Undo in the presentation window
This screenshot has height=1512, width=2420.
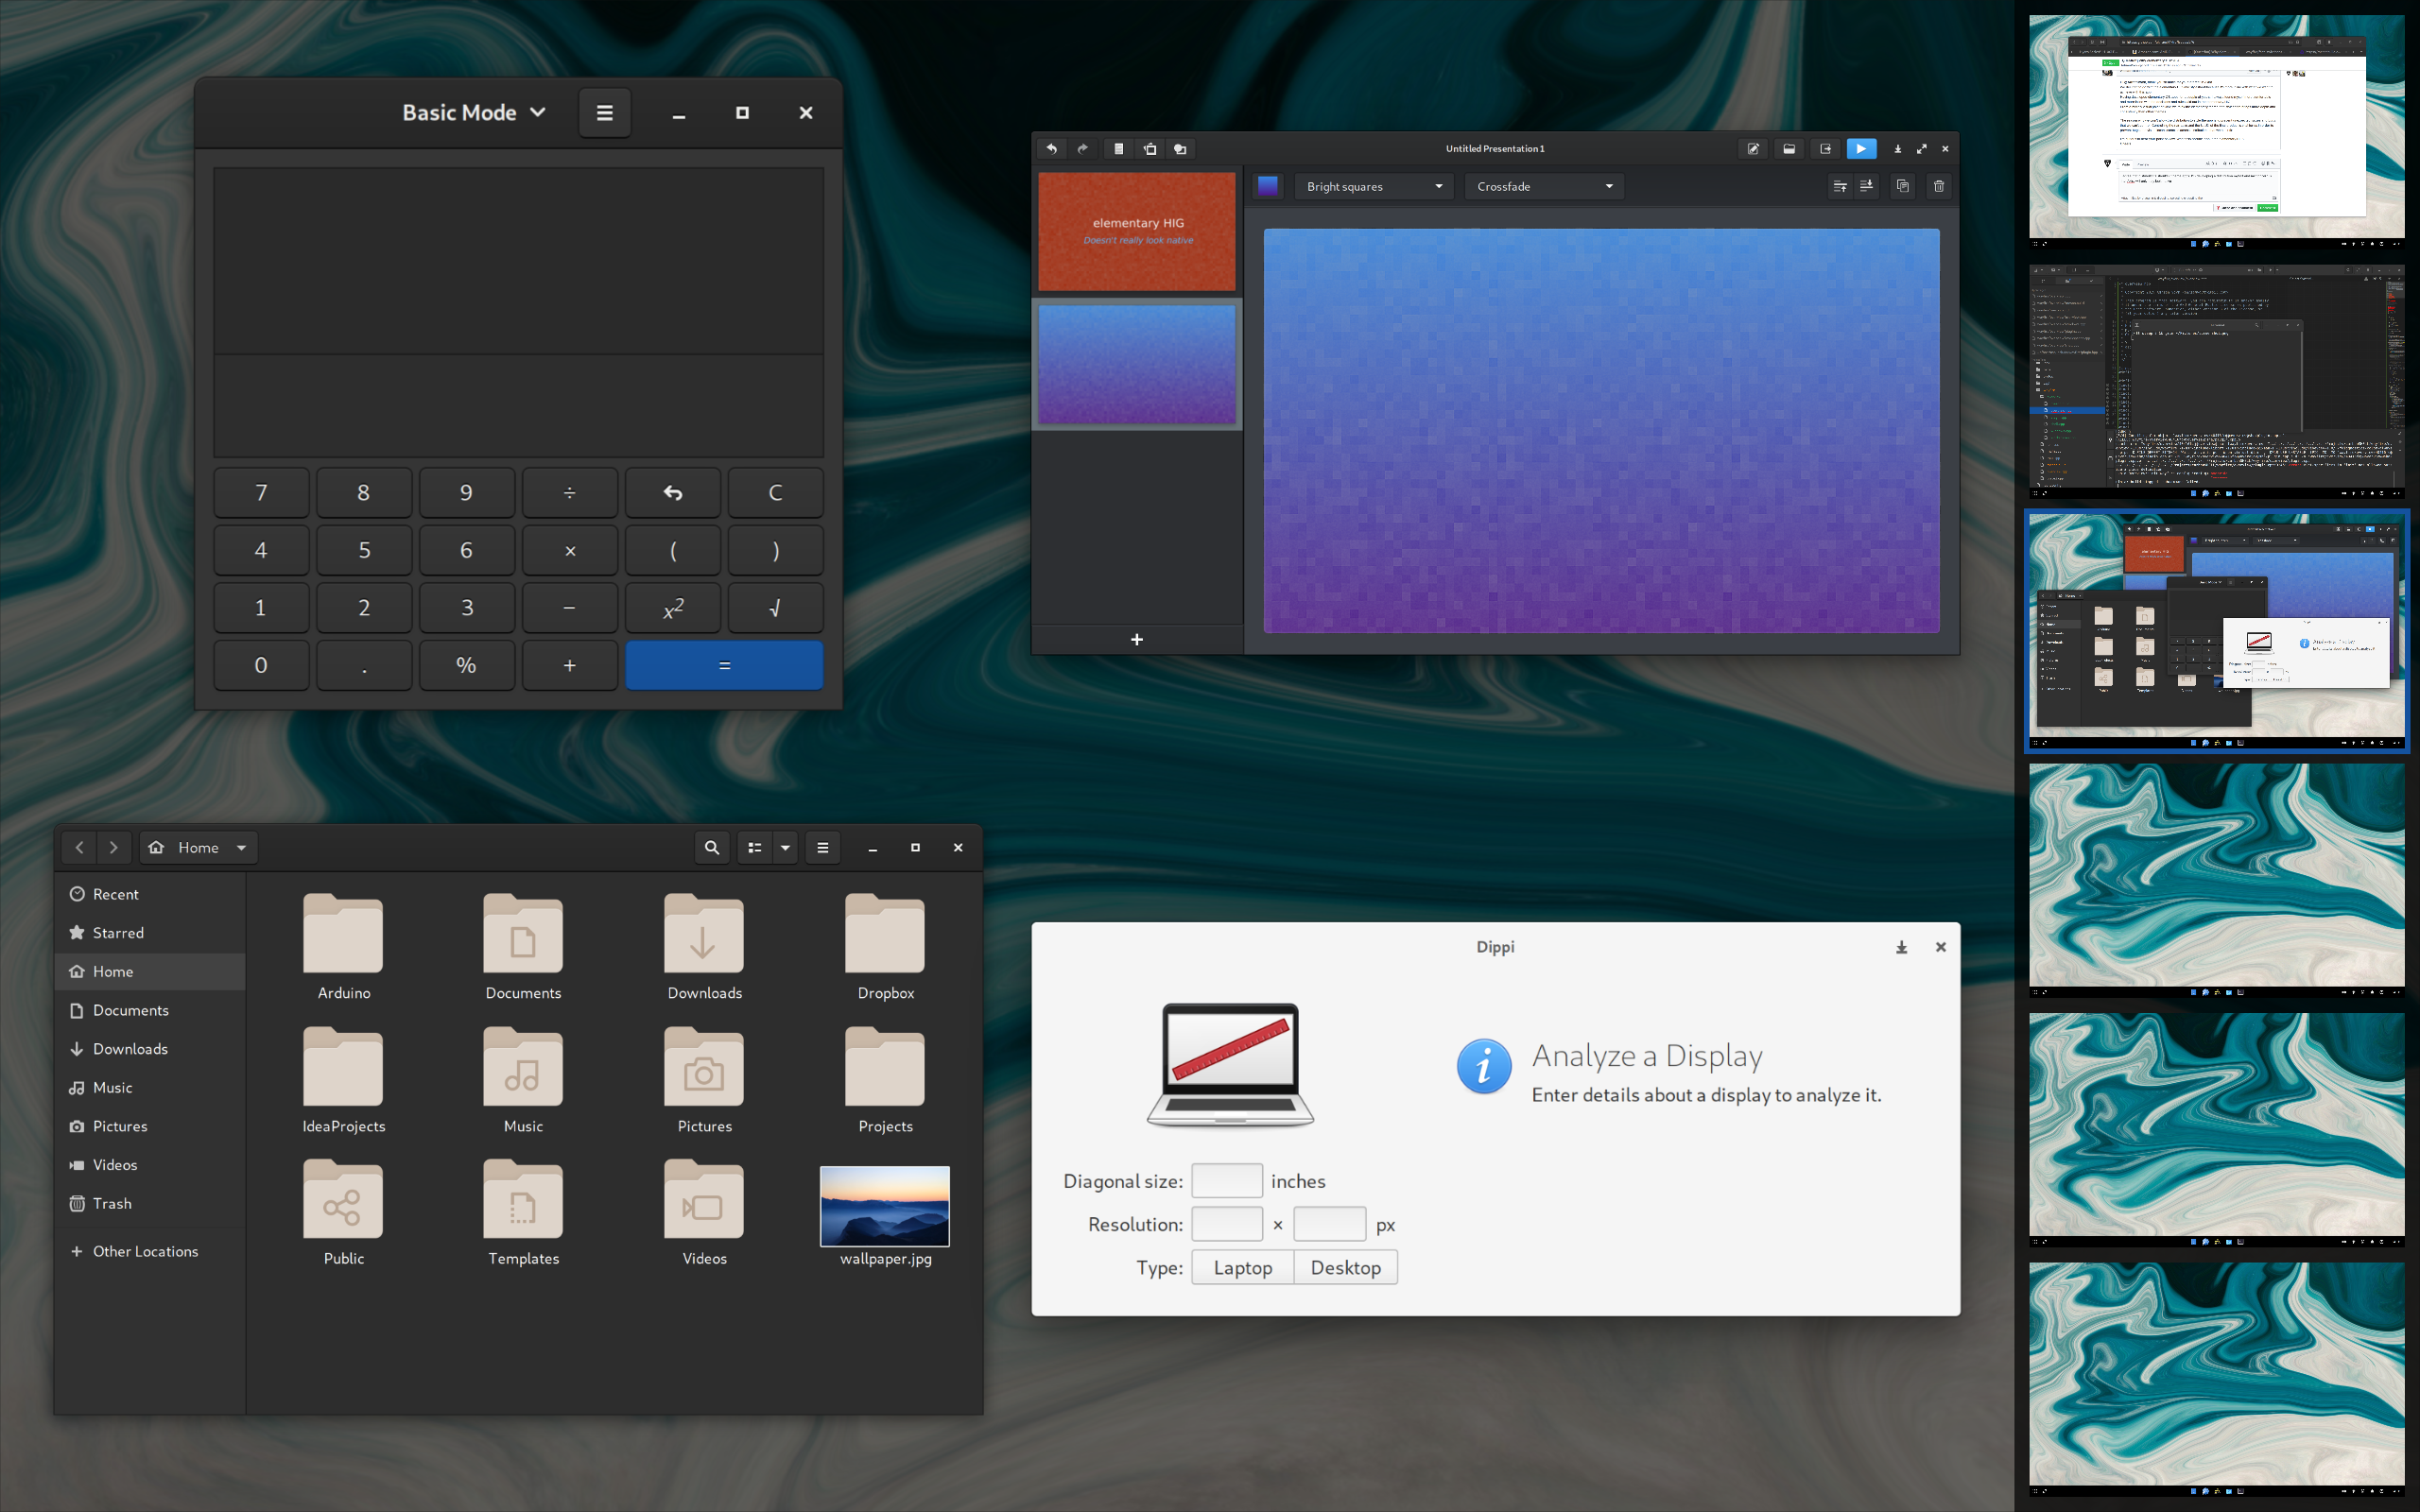coord(1051,149)
